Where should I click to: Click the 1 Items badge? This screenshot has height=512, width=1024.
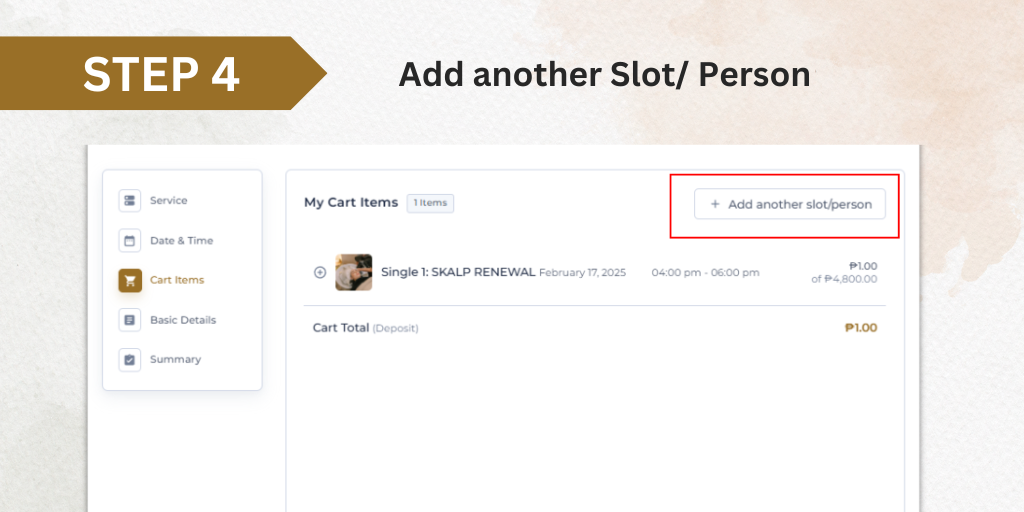point(430,203)
